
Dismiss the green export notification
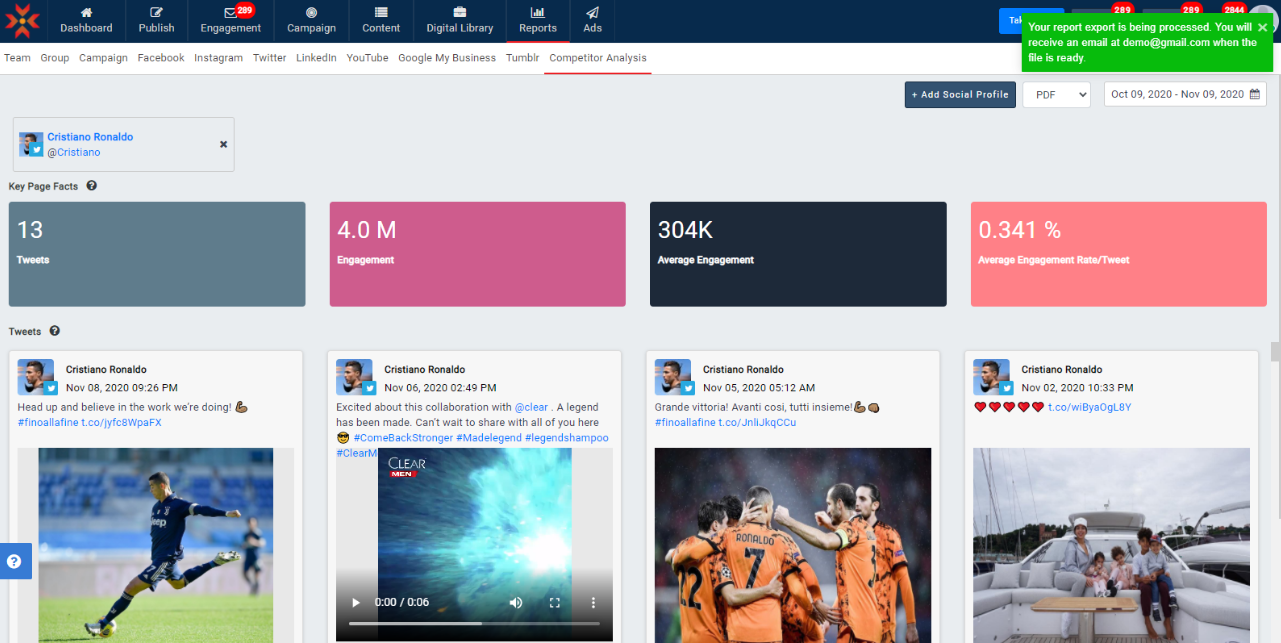[1262, 27]
